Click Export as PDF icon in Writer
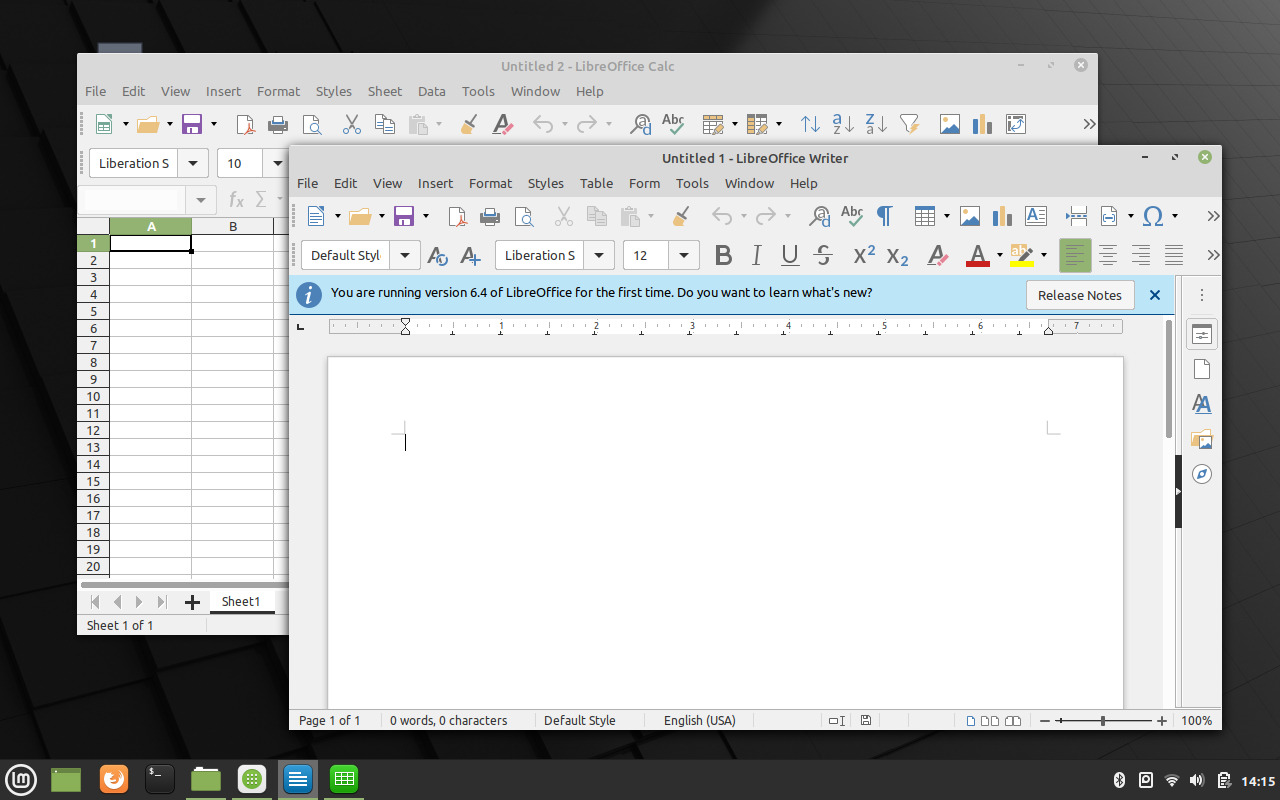Viewport: 1280px width, 800px height. coord(457,216)
